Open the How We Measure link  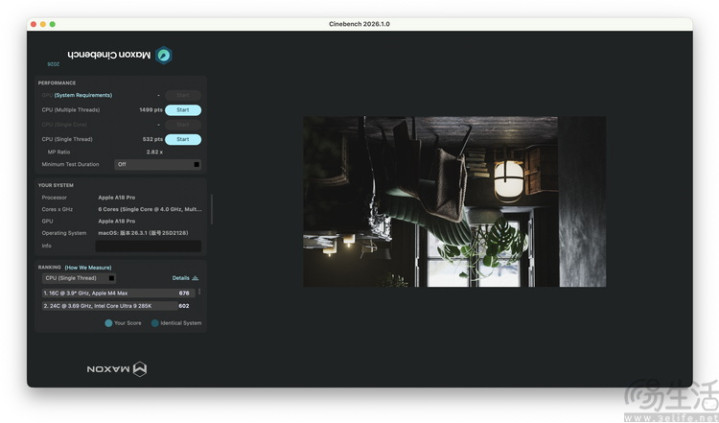88,267
